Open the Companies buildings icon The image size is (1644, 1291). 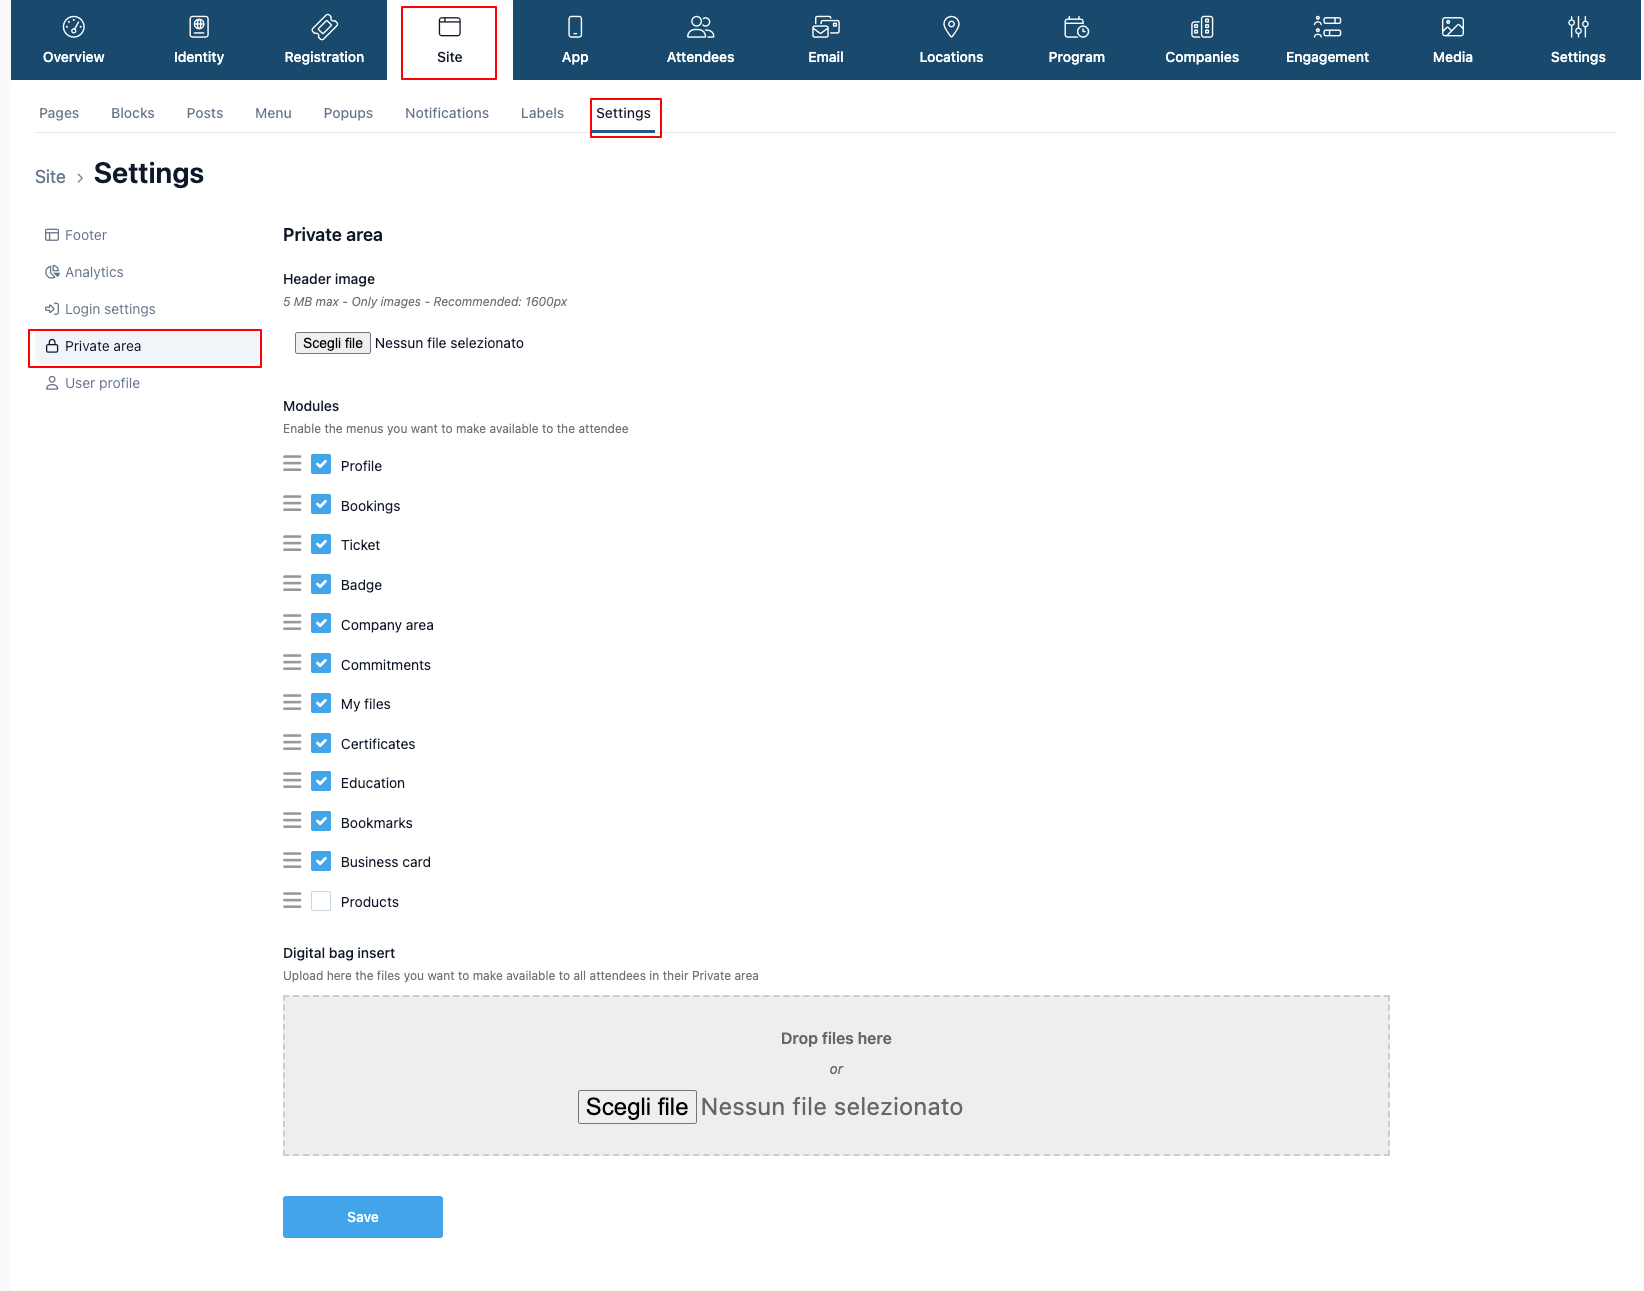pos(1202,27)
